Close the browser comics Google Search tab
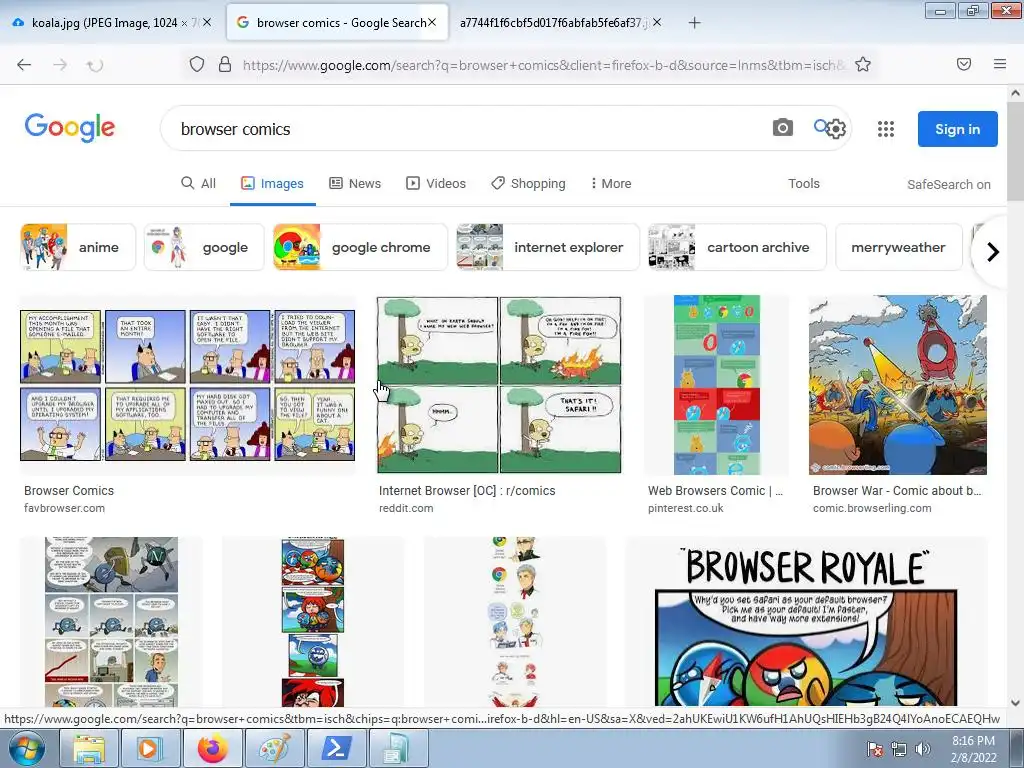This screenshot has width=1024, height=768. click(432, 22)
